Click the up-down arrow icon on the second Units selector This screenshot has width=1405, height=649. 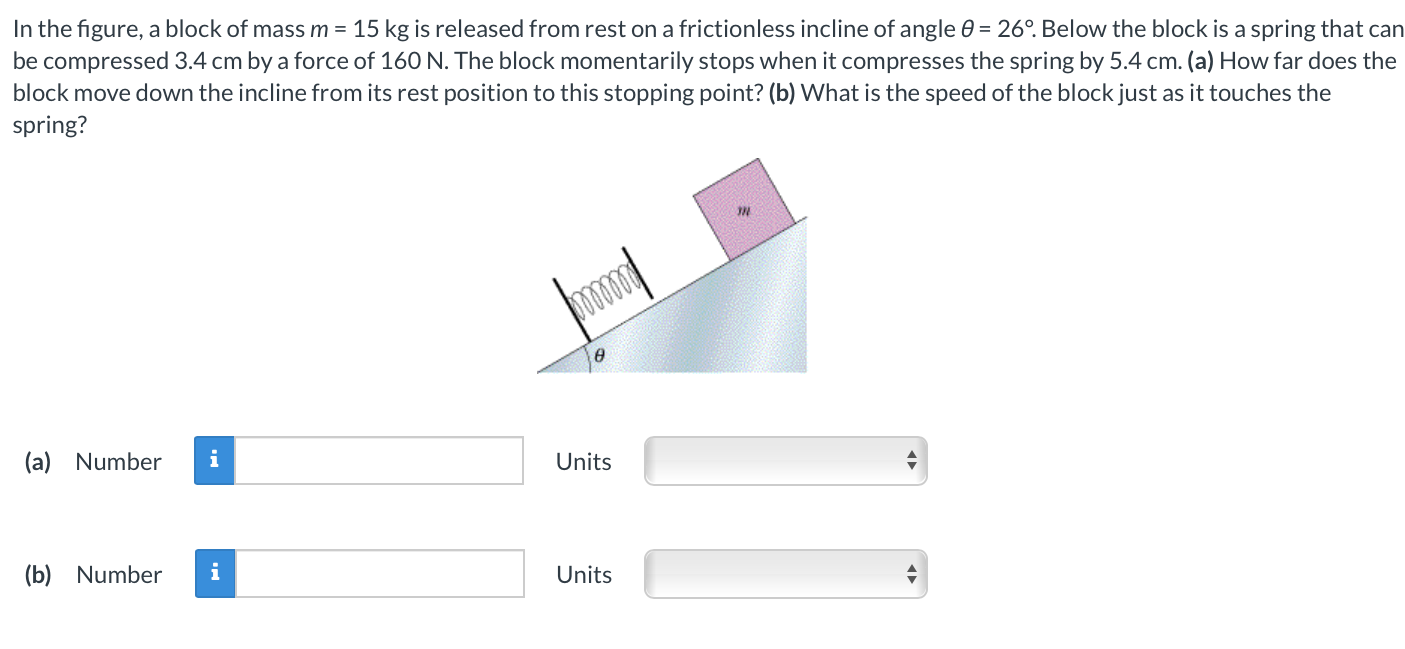point(911,573)
